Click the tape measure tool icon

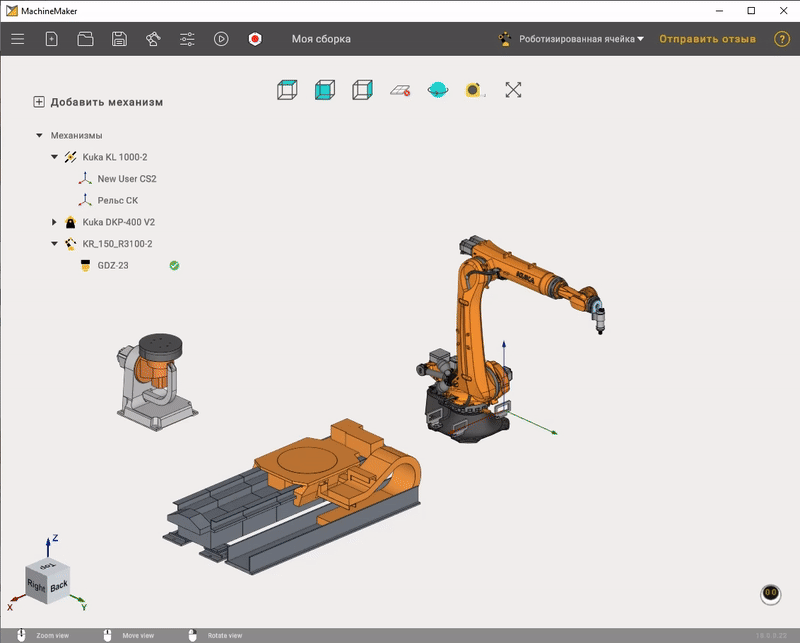(x=475, y=90)
